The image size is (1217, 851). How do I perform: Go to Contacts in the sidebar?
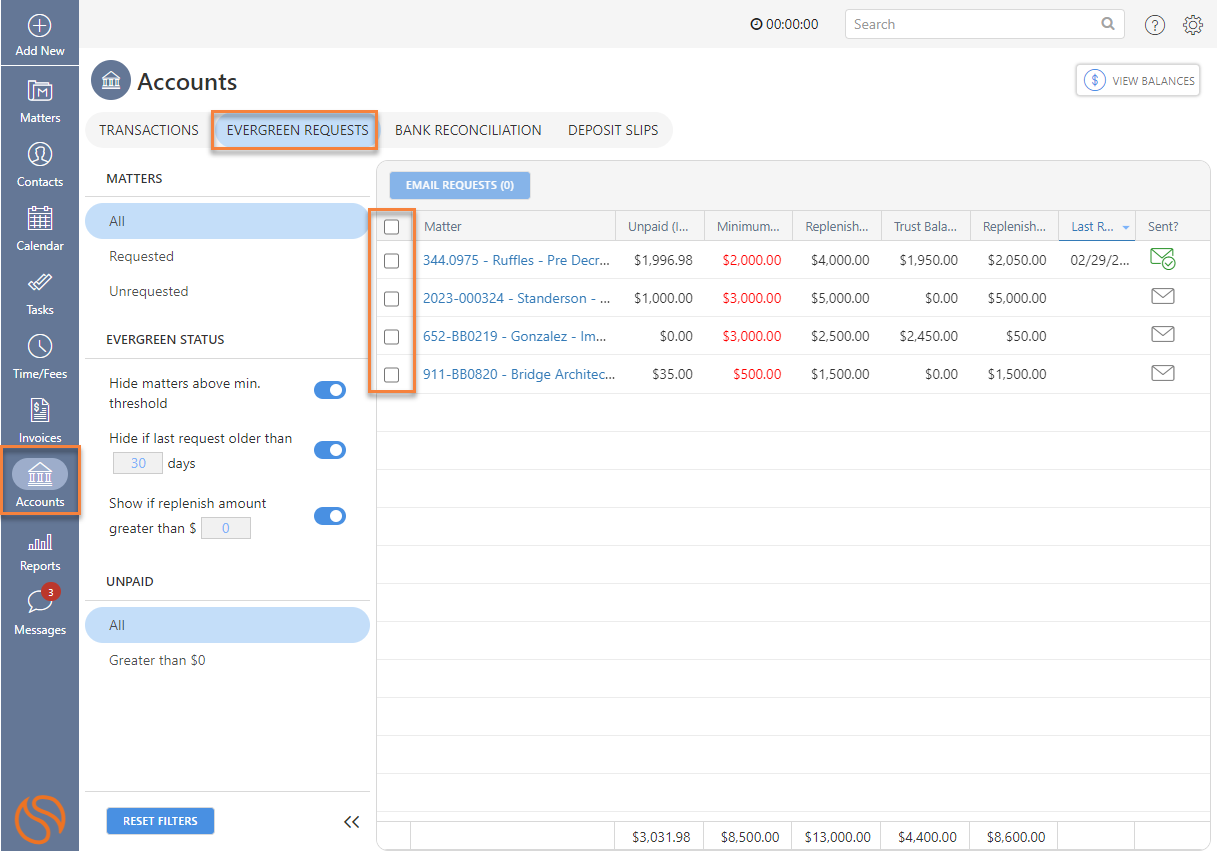point(40,155)
